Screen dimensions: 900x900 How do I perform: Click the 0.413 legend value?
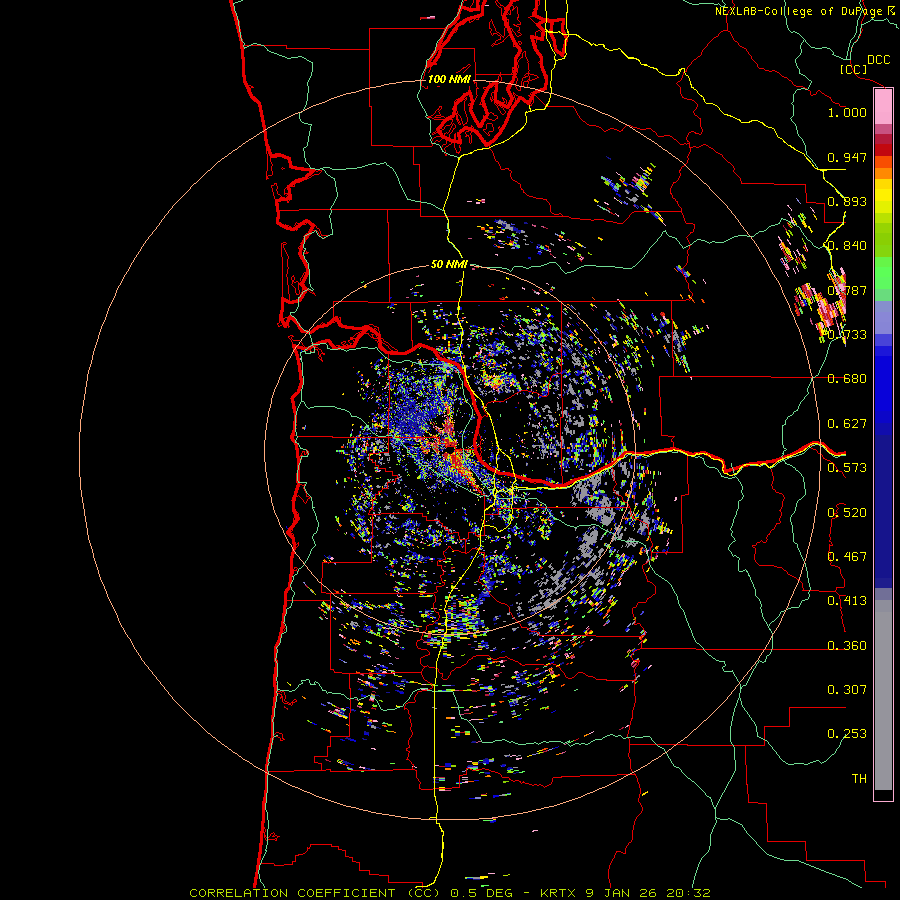(847, 601)
